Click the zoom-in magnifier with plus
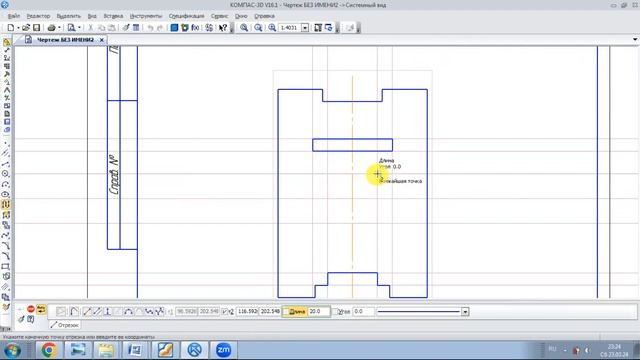 pyautogui.click(x=272, y=28)
